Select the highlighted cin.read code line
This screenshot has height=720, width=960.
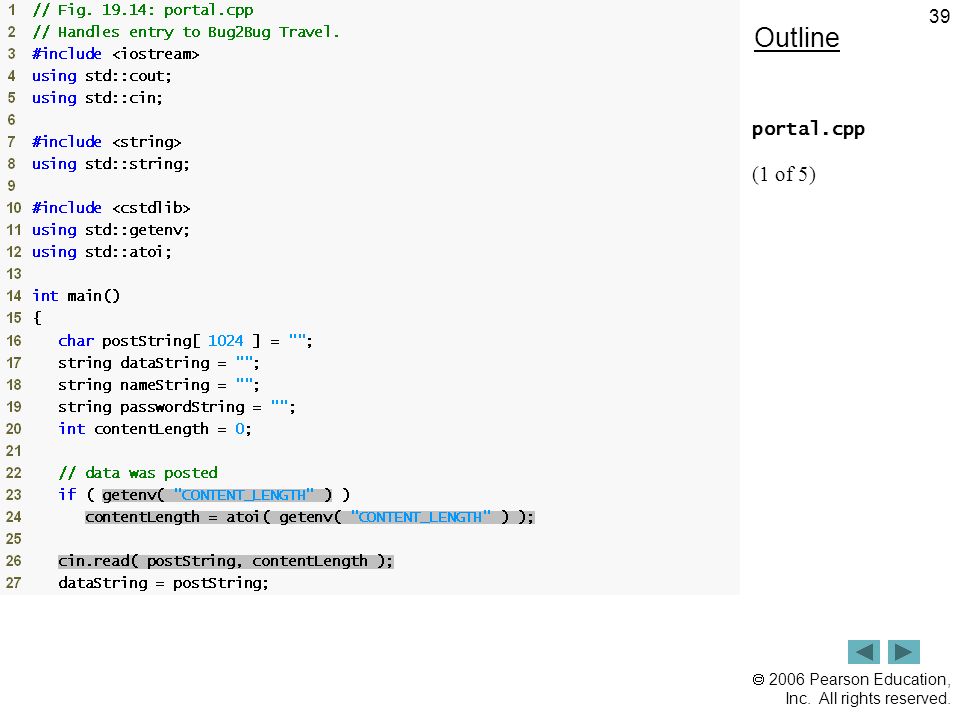(226, 561)
